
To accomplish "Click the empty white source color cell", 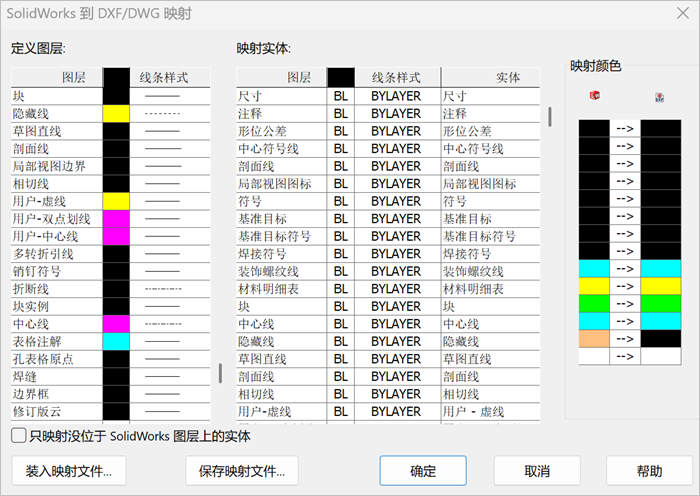I will click(x=594, y=356).
